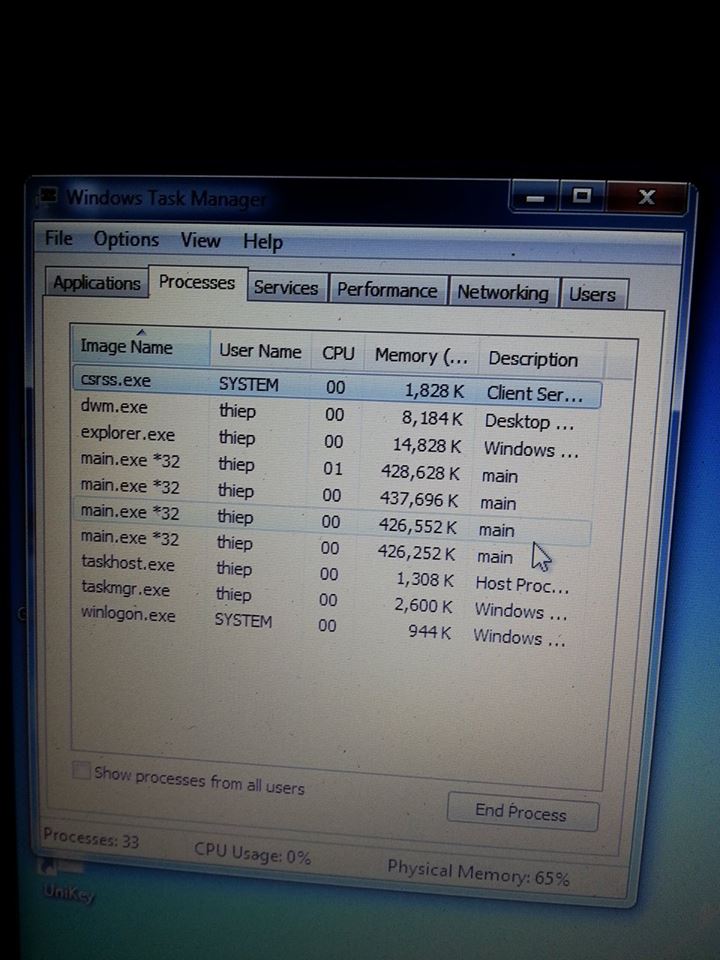Go to the Networking tab
This screenshot has height=960, width=720.
point(502,293)
